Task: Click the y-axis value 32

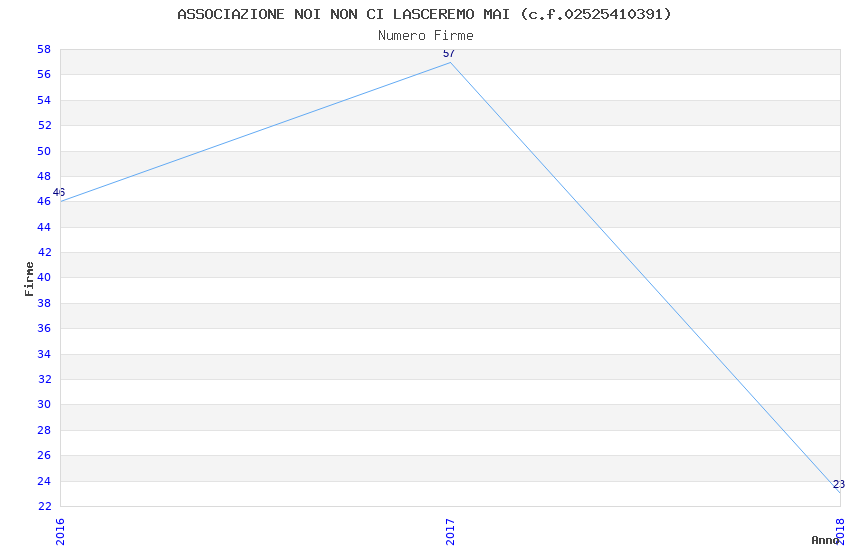Action: pyautogui.click(x=44, y=379)
